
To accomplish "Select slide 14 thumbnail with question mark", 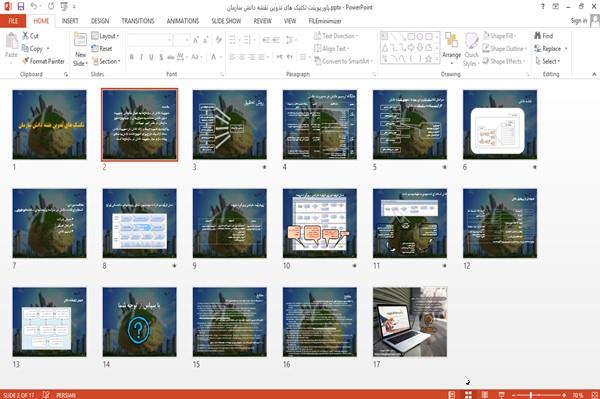I will pos(140,322).
